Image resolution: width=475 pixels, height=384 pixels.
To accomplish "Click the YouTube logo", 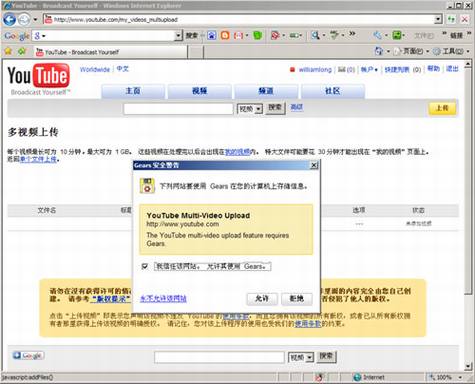I will click(x=39, y=79).
